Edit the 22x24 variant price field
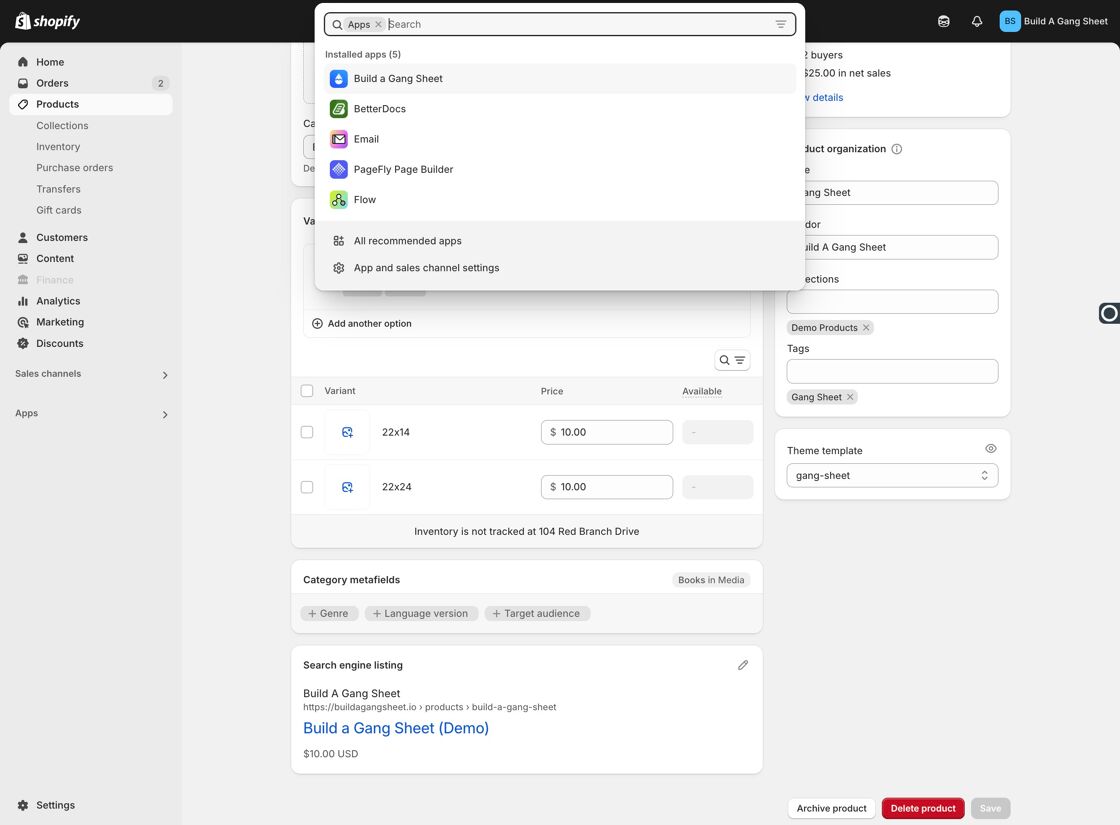The width and height of the screenshot is (1120, 825). click(606, 487)
